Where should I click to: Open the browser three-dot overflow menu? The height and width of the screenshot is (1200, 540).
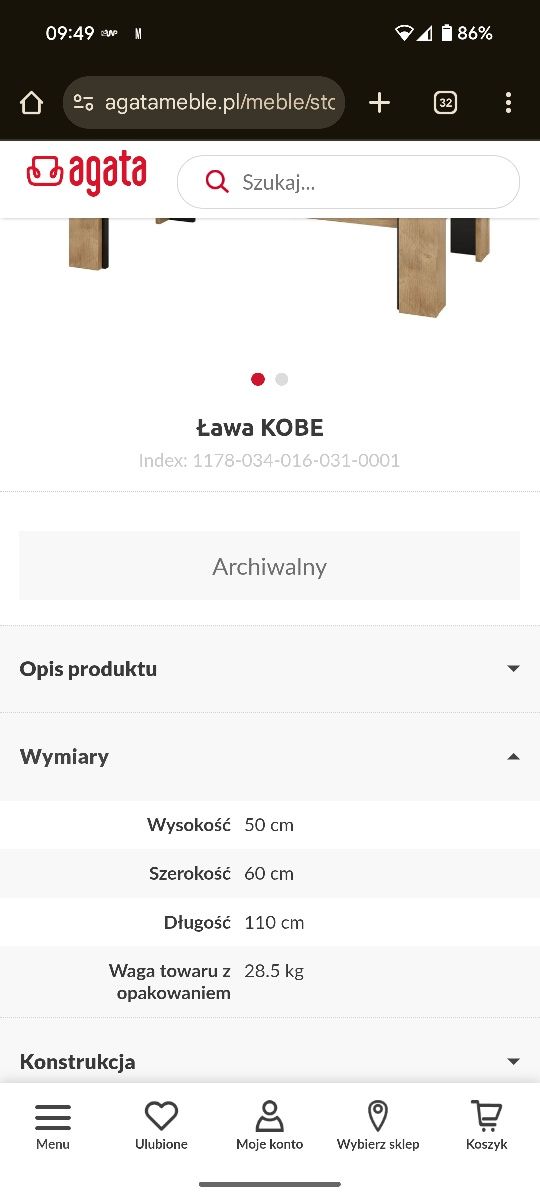click(x=508, y=103)
